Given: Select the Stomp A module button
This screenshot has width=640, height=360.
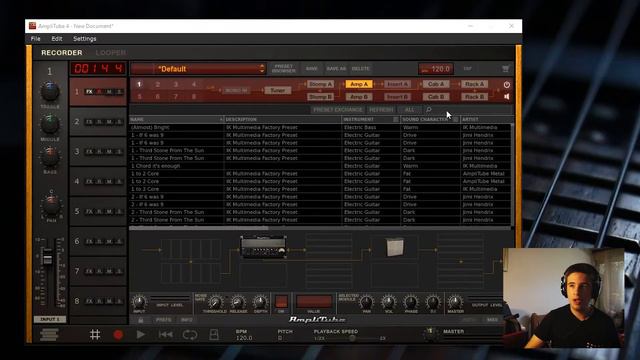Looking at the screenshot, I should click(320, 84).
